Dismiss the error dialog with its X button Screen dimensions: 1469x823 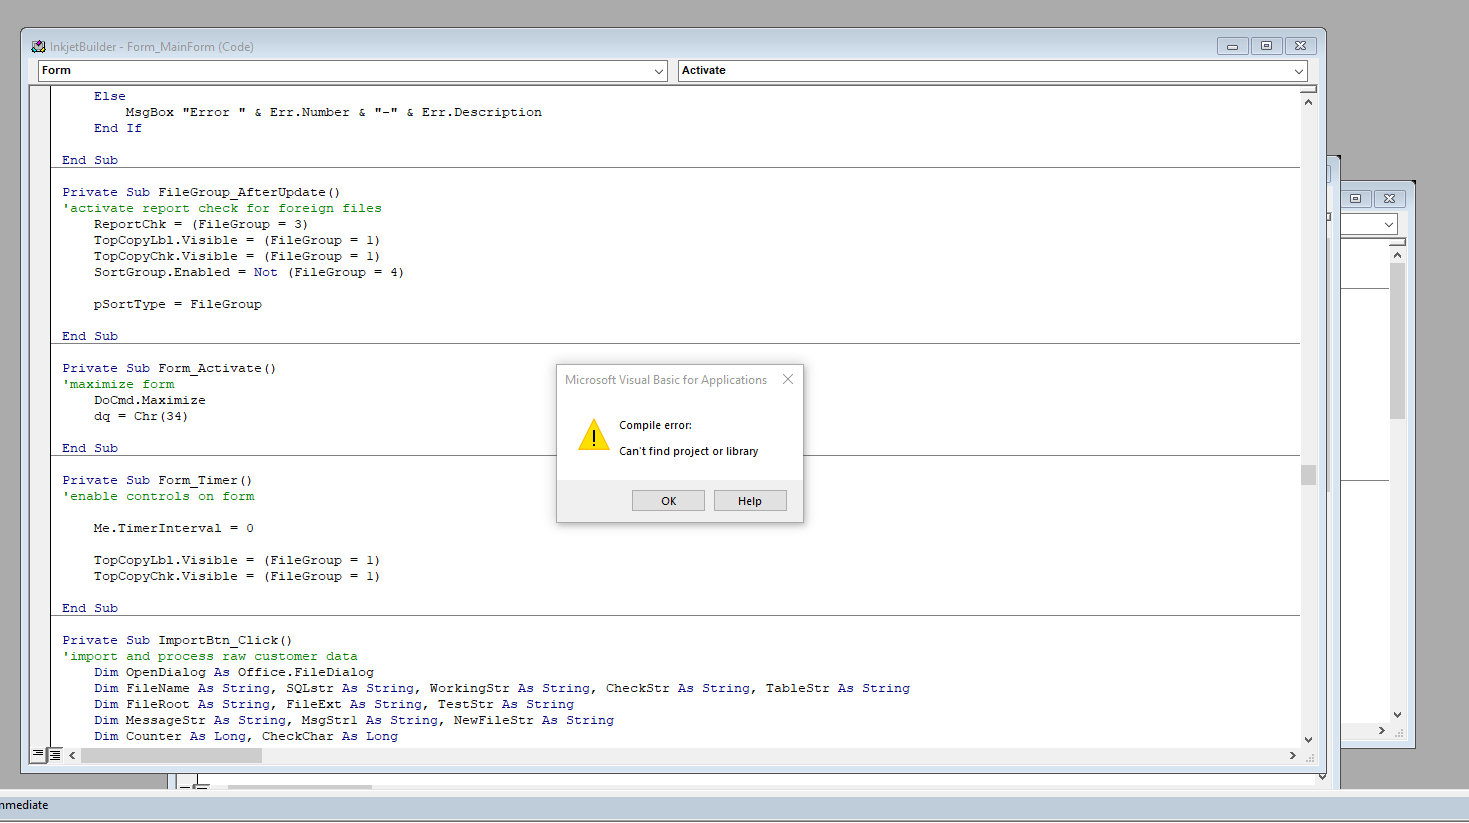(x=788, y=379)
